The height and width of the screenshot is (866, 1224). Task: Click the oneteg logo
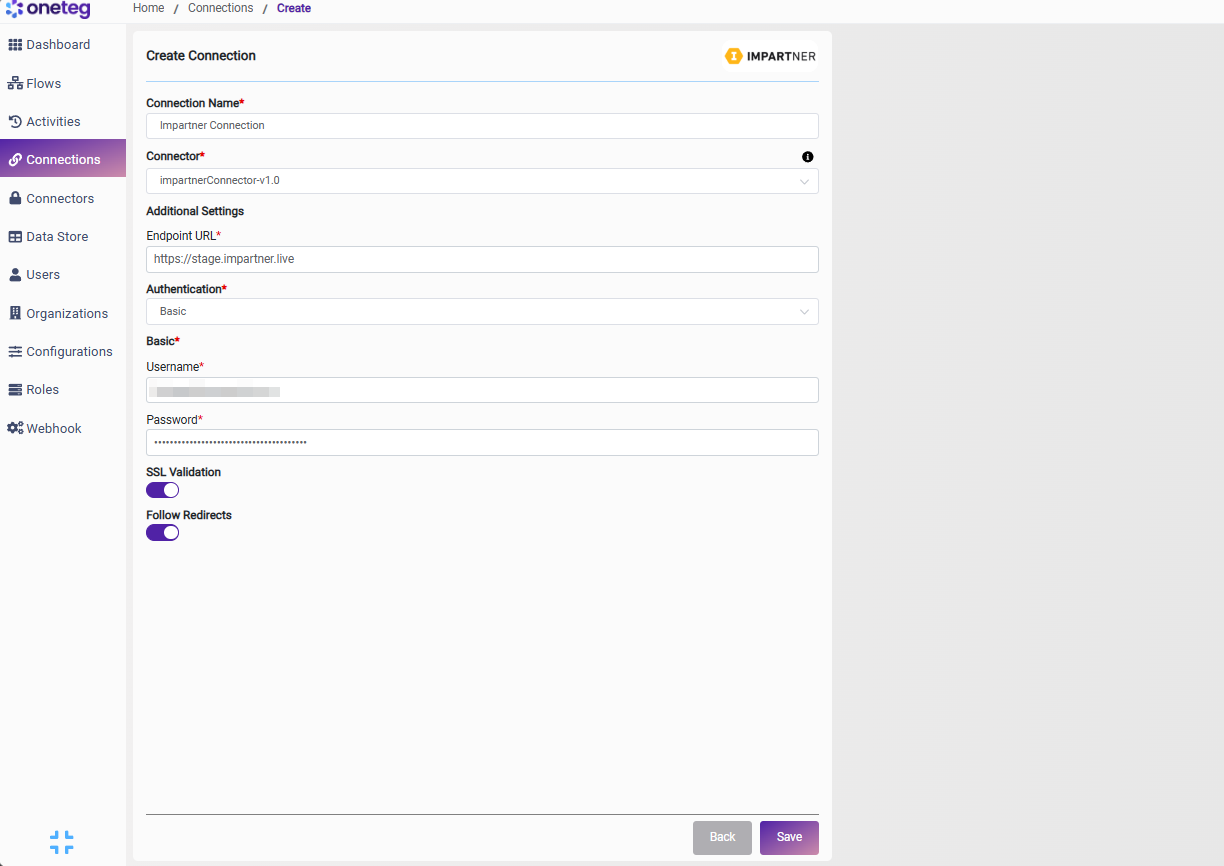pyautogui.click(x=48, y=10)
